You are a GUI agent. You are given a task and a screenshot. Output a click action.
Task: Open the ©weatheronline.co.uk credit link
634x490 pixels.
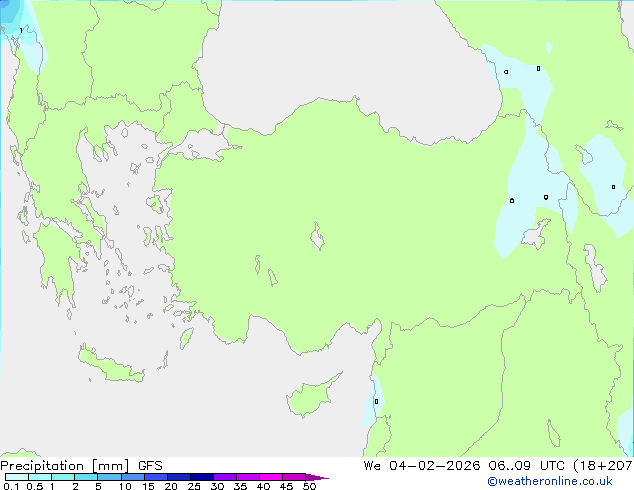550,481
